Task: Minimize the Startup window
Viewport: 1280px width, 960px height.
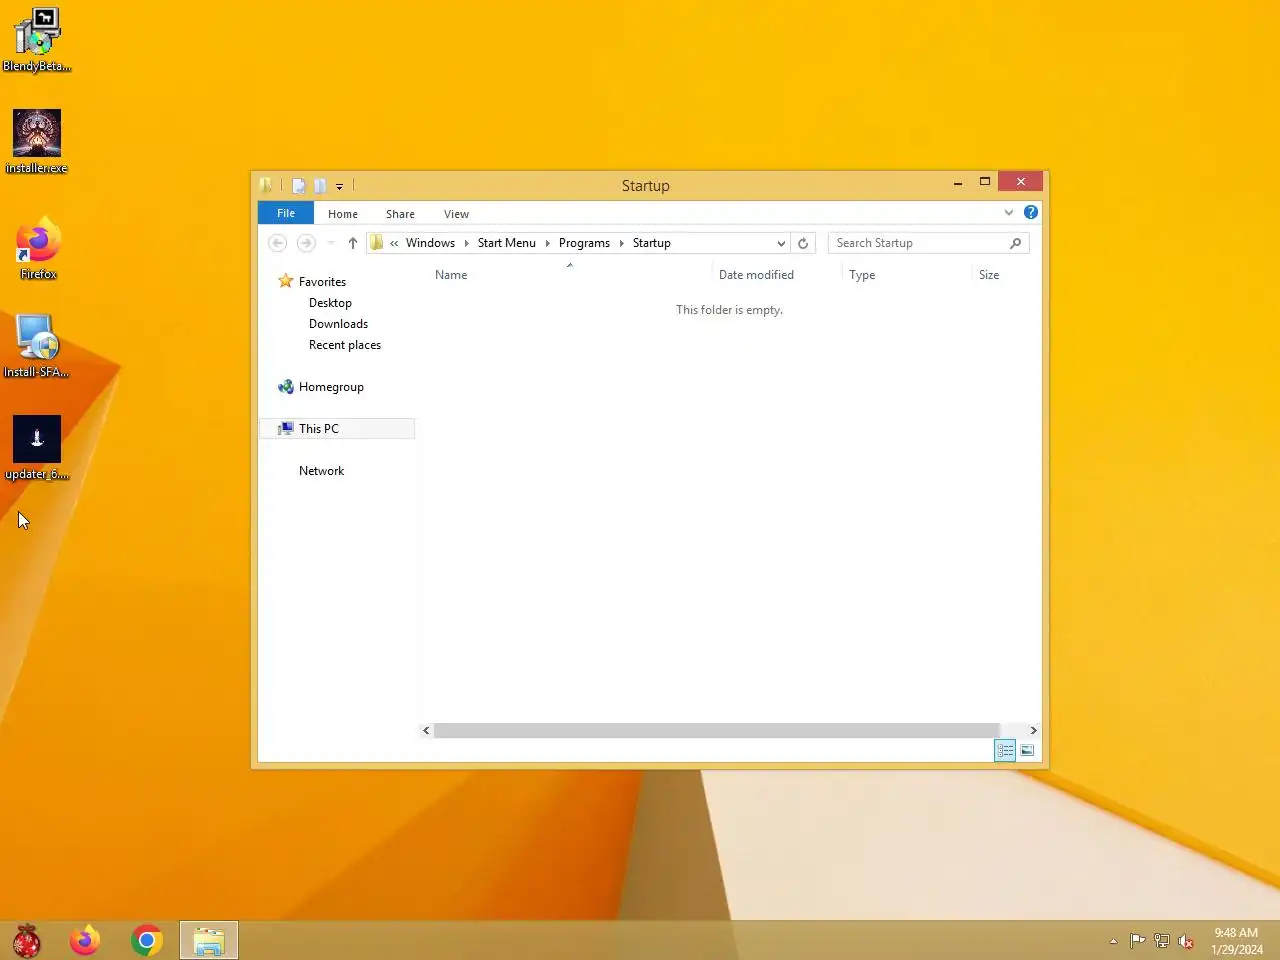Action: click(958, 182)
